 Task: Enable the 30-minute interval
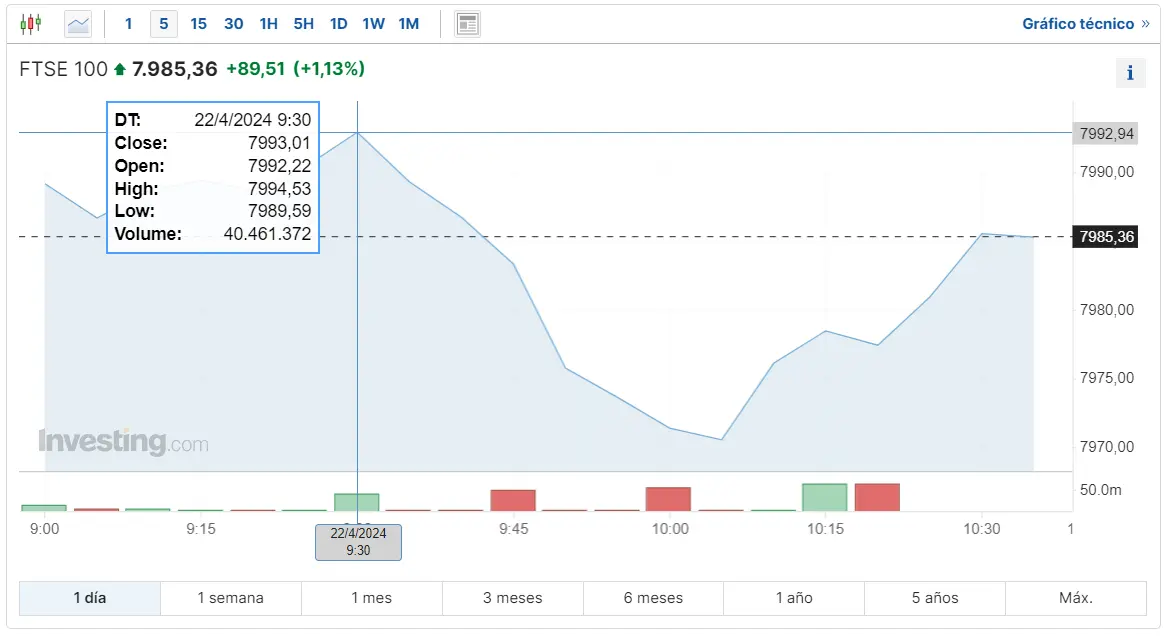coord(233,23)
